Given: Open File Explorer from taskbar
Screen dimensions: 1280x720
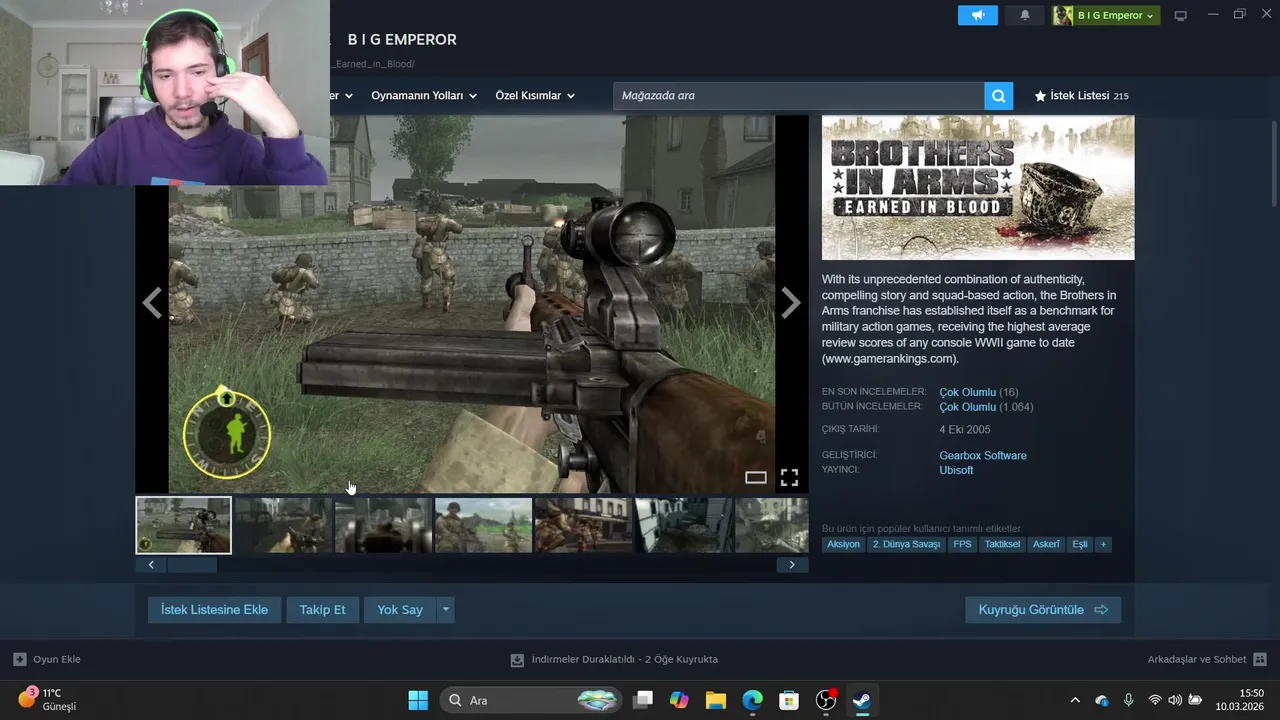Looking at the screenshot, I should tap(716, 700).
